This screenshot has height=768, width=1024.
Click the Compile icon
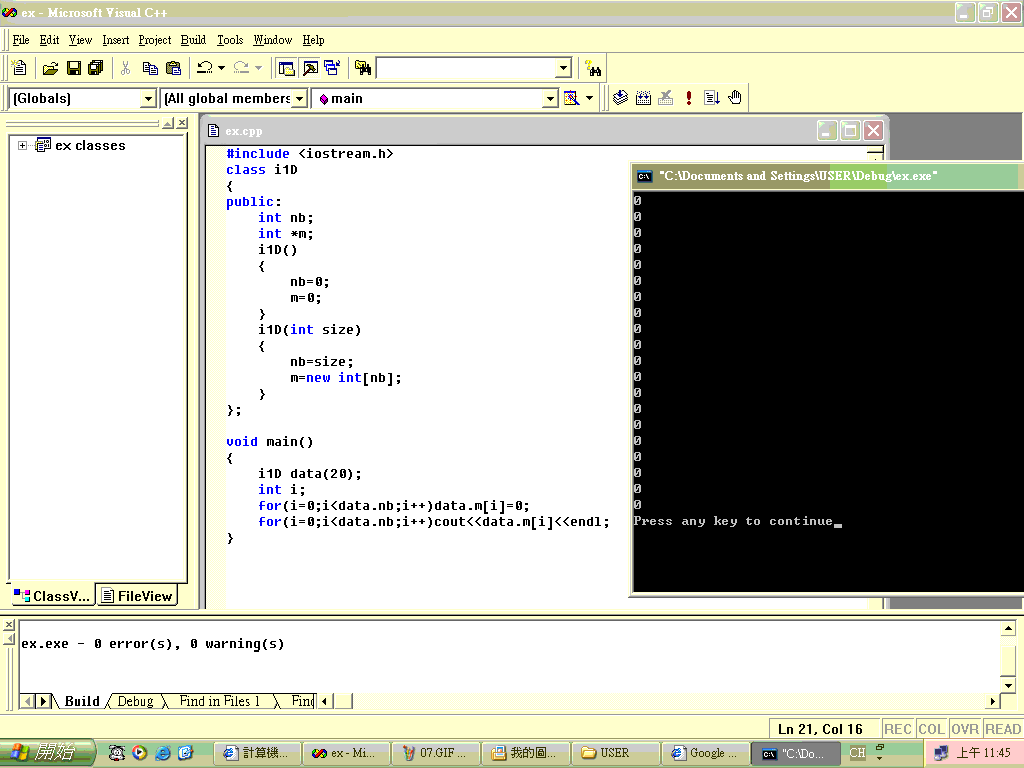(x=620, y=98)
